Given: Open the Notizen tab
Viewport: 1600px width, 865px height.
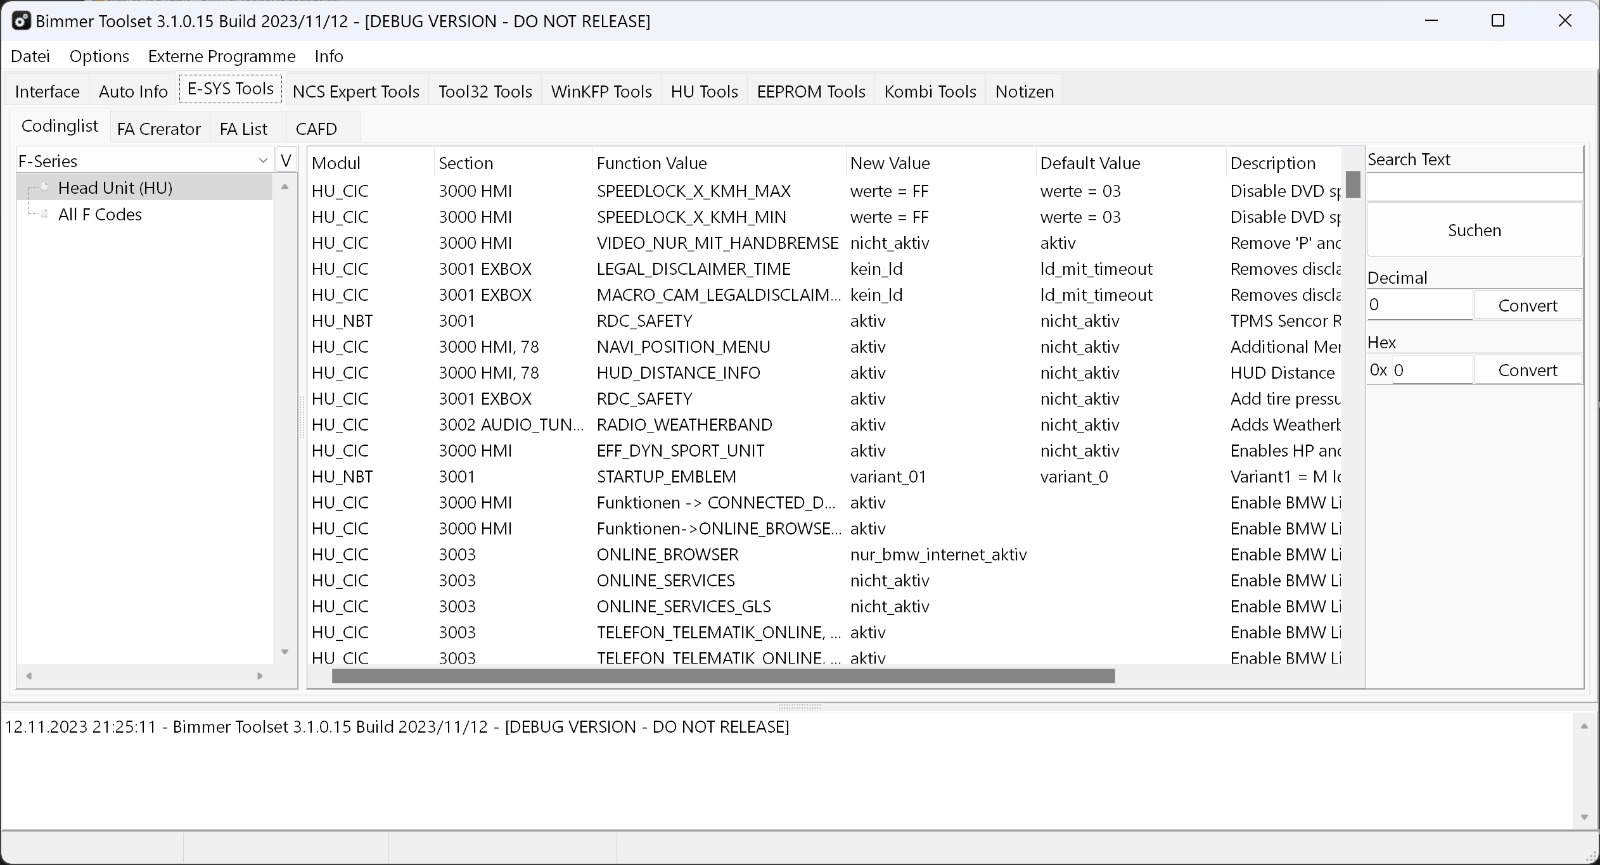Looking at the screenshot, I should click(1024, 91).
